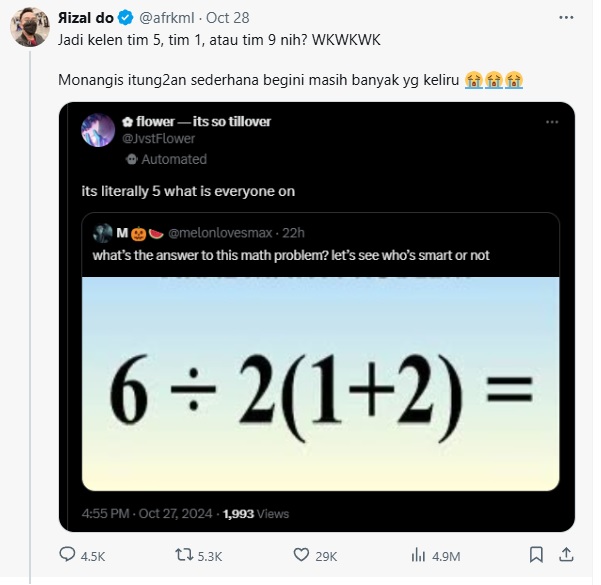
Task: Click the 1,993 Views count
Action: coord(256,514)
